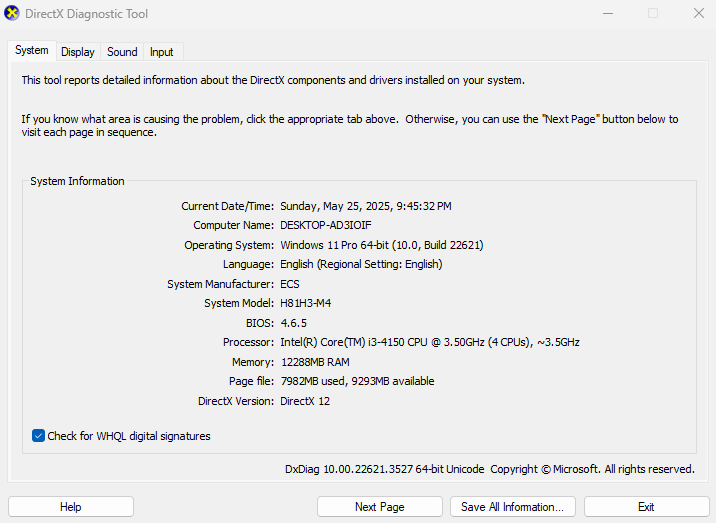Select the English (Regional Setting: English) value
716x523 pixels.
tap(361, 264)
